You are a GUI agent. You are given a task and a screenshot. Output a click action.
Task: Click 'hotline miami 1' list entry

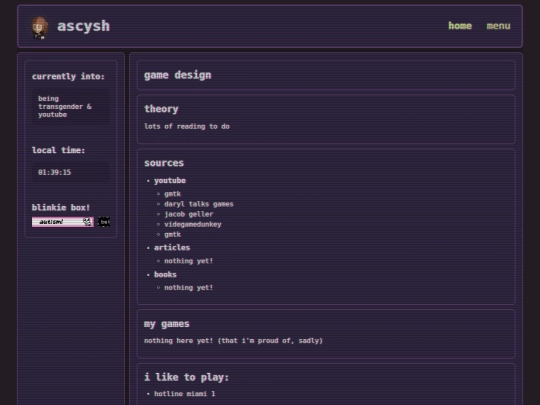click(x=184, y=394)
